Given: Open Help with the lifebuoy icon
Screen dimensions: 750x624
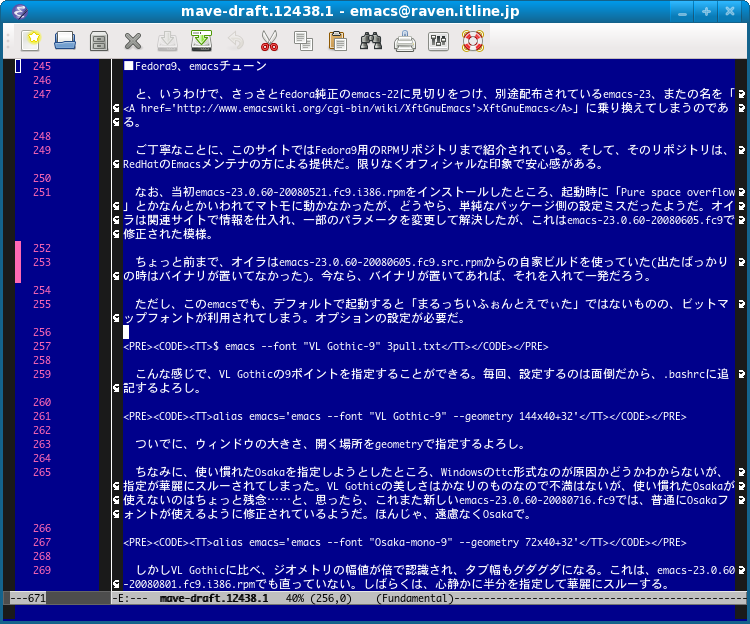Looking at the screenshot, I should click(472, 41).
